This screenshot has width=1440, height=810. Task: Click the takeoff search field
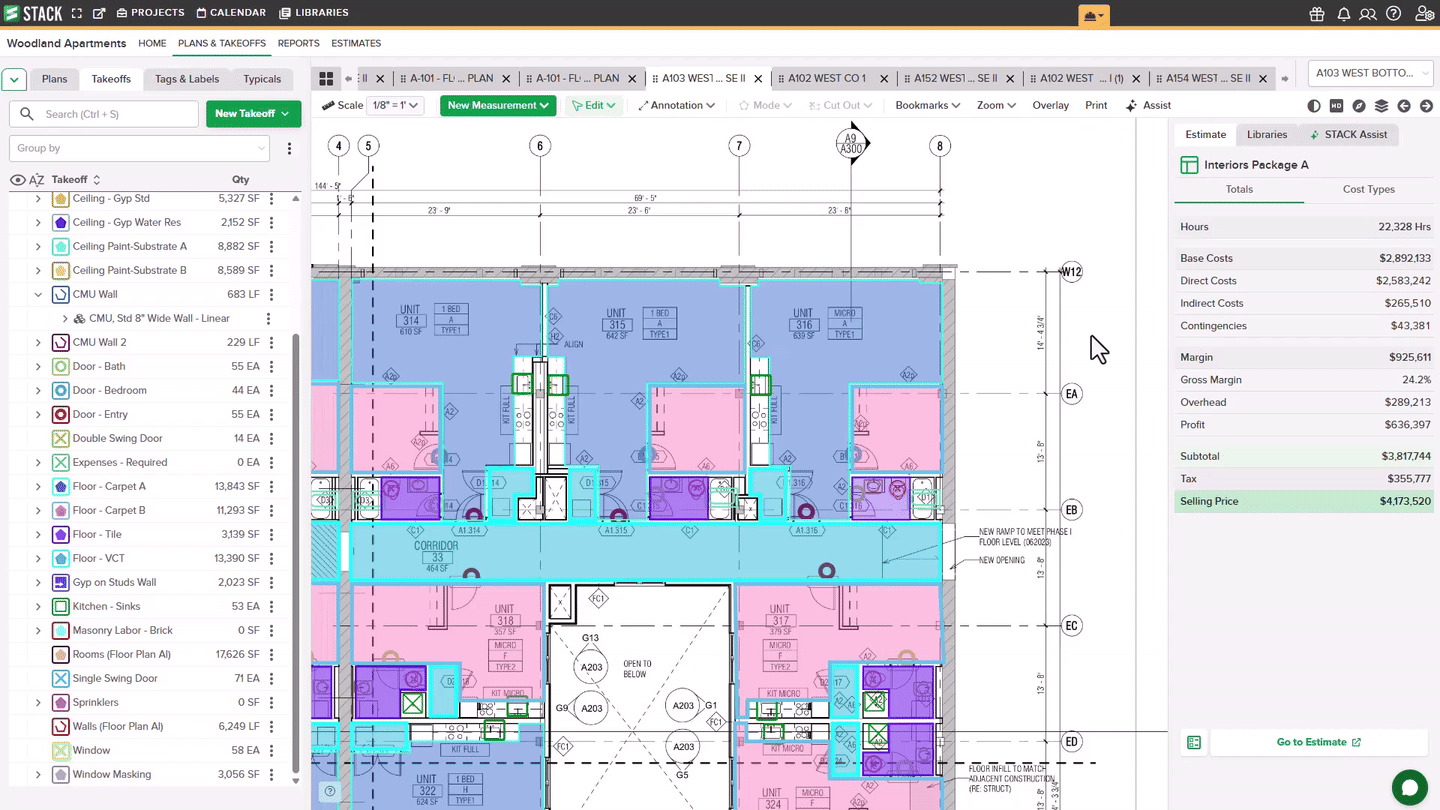104,114
